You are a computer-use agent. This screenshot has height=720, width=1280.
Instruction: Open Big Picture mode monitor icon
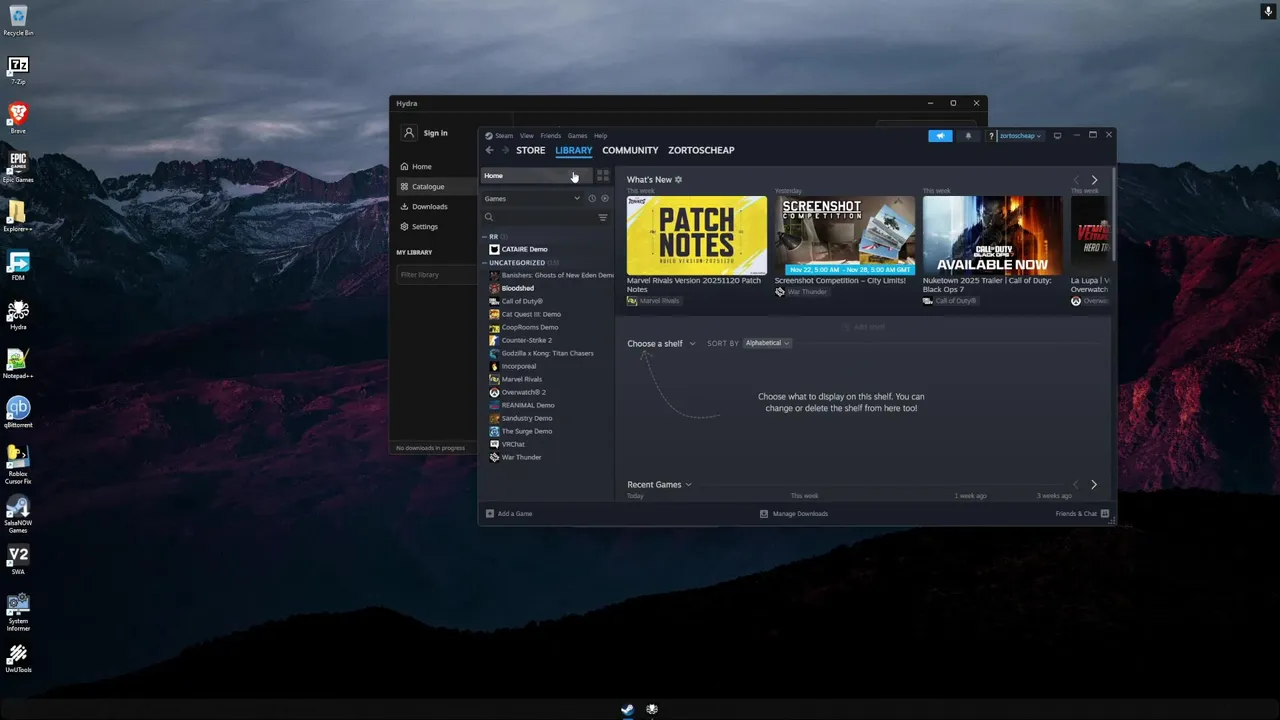pyautogui.click(x=1057, y=136)
